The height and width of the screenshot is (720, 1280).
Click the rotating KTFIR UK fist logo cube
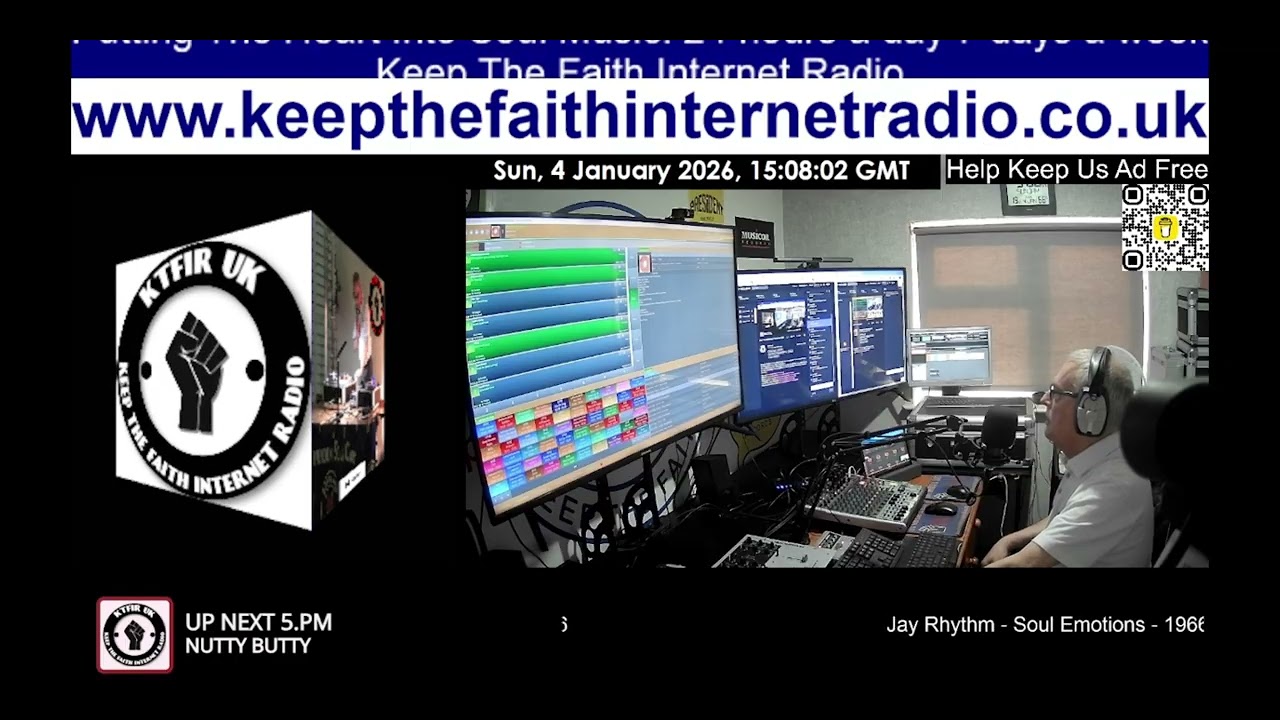click(x=250, y=370)
